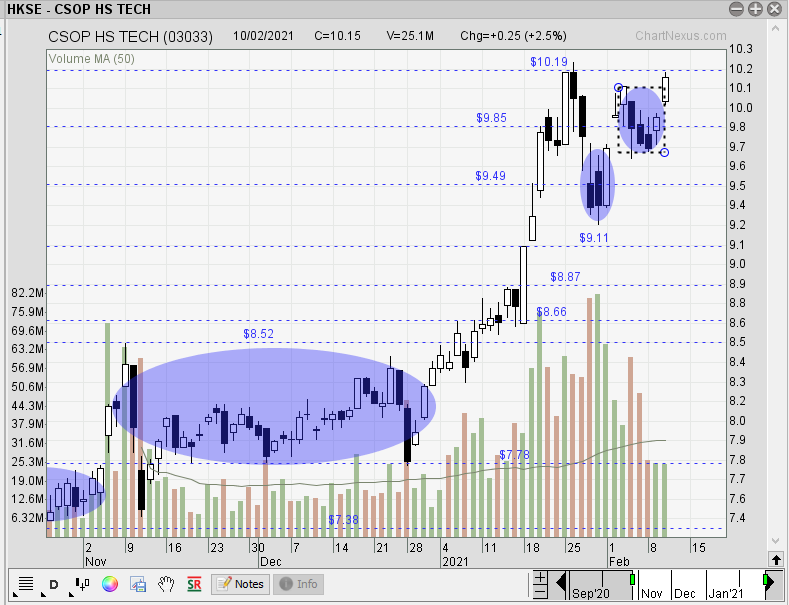Close the CSOP HS TECH chart window
Screen dimensions: 789x605
(x=774, y=9)
